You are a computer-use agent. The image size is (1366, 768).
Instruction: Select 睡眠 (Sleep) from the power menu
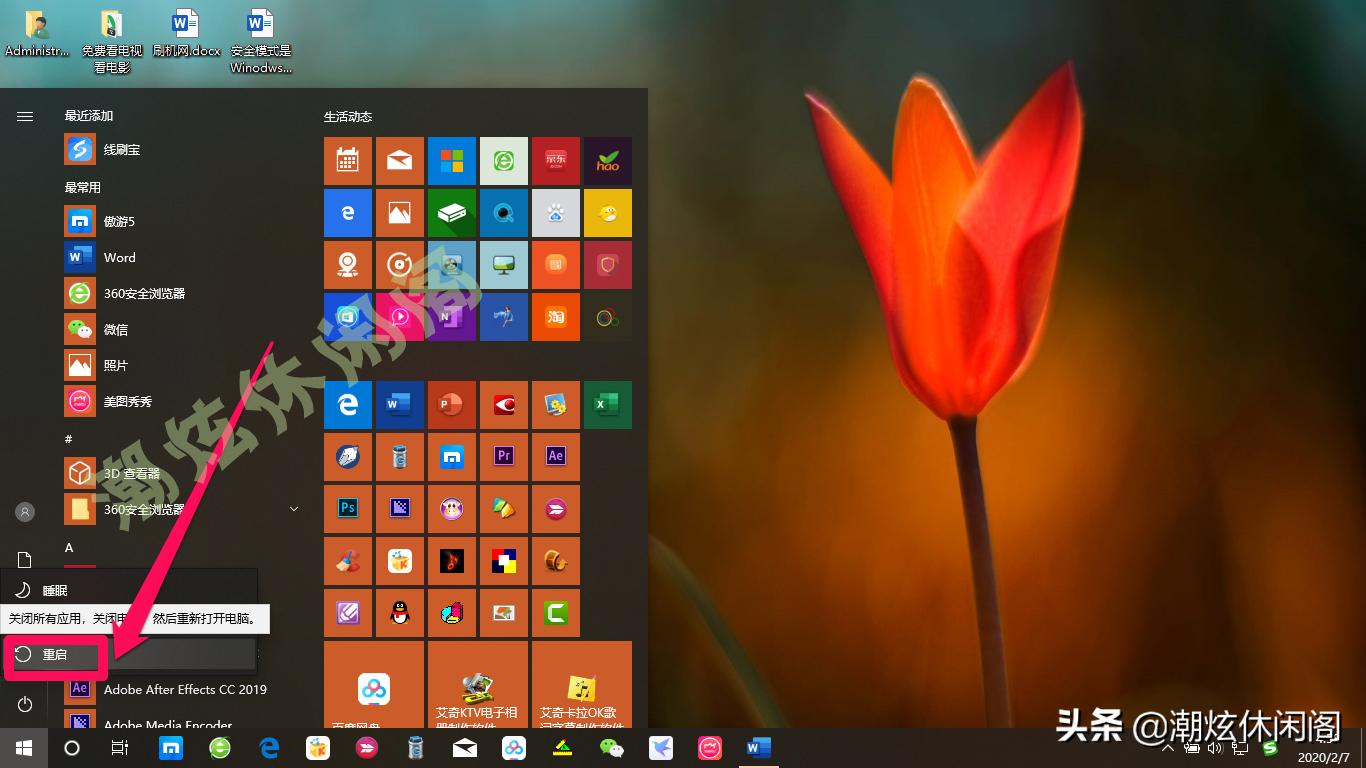click(x=54, y=590)
